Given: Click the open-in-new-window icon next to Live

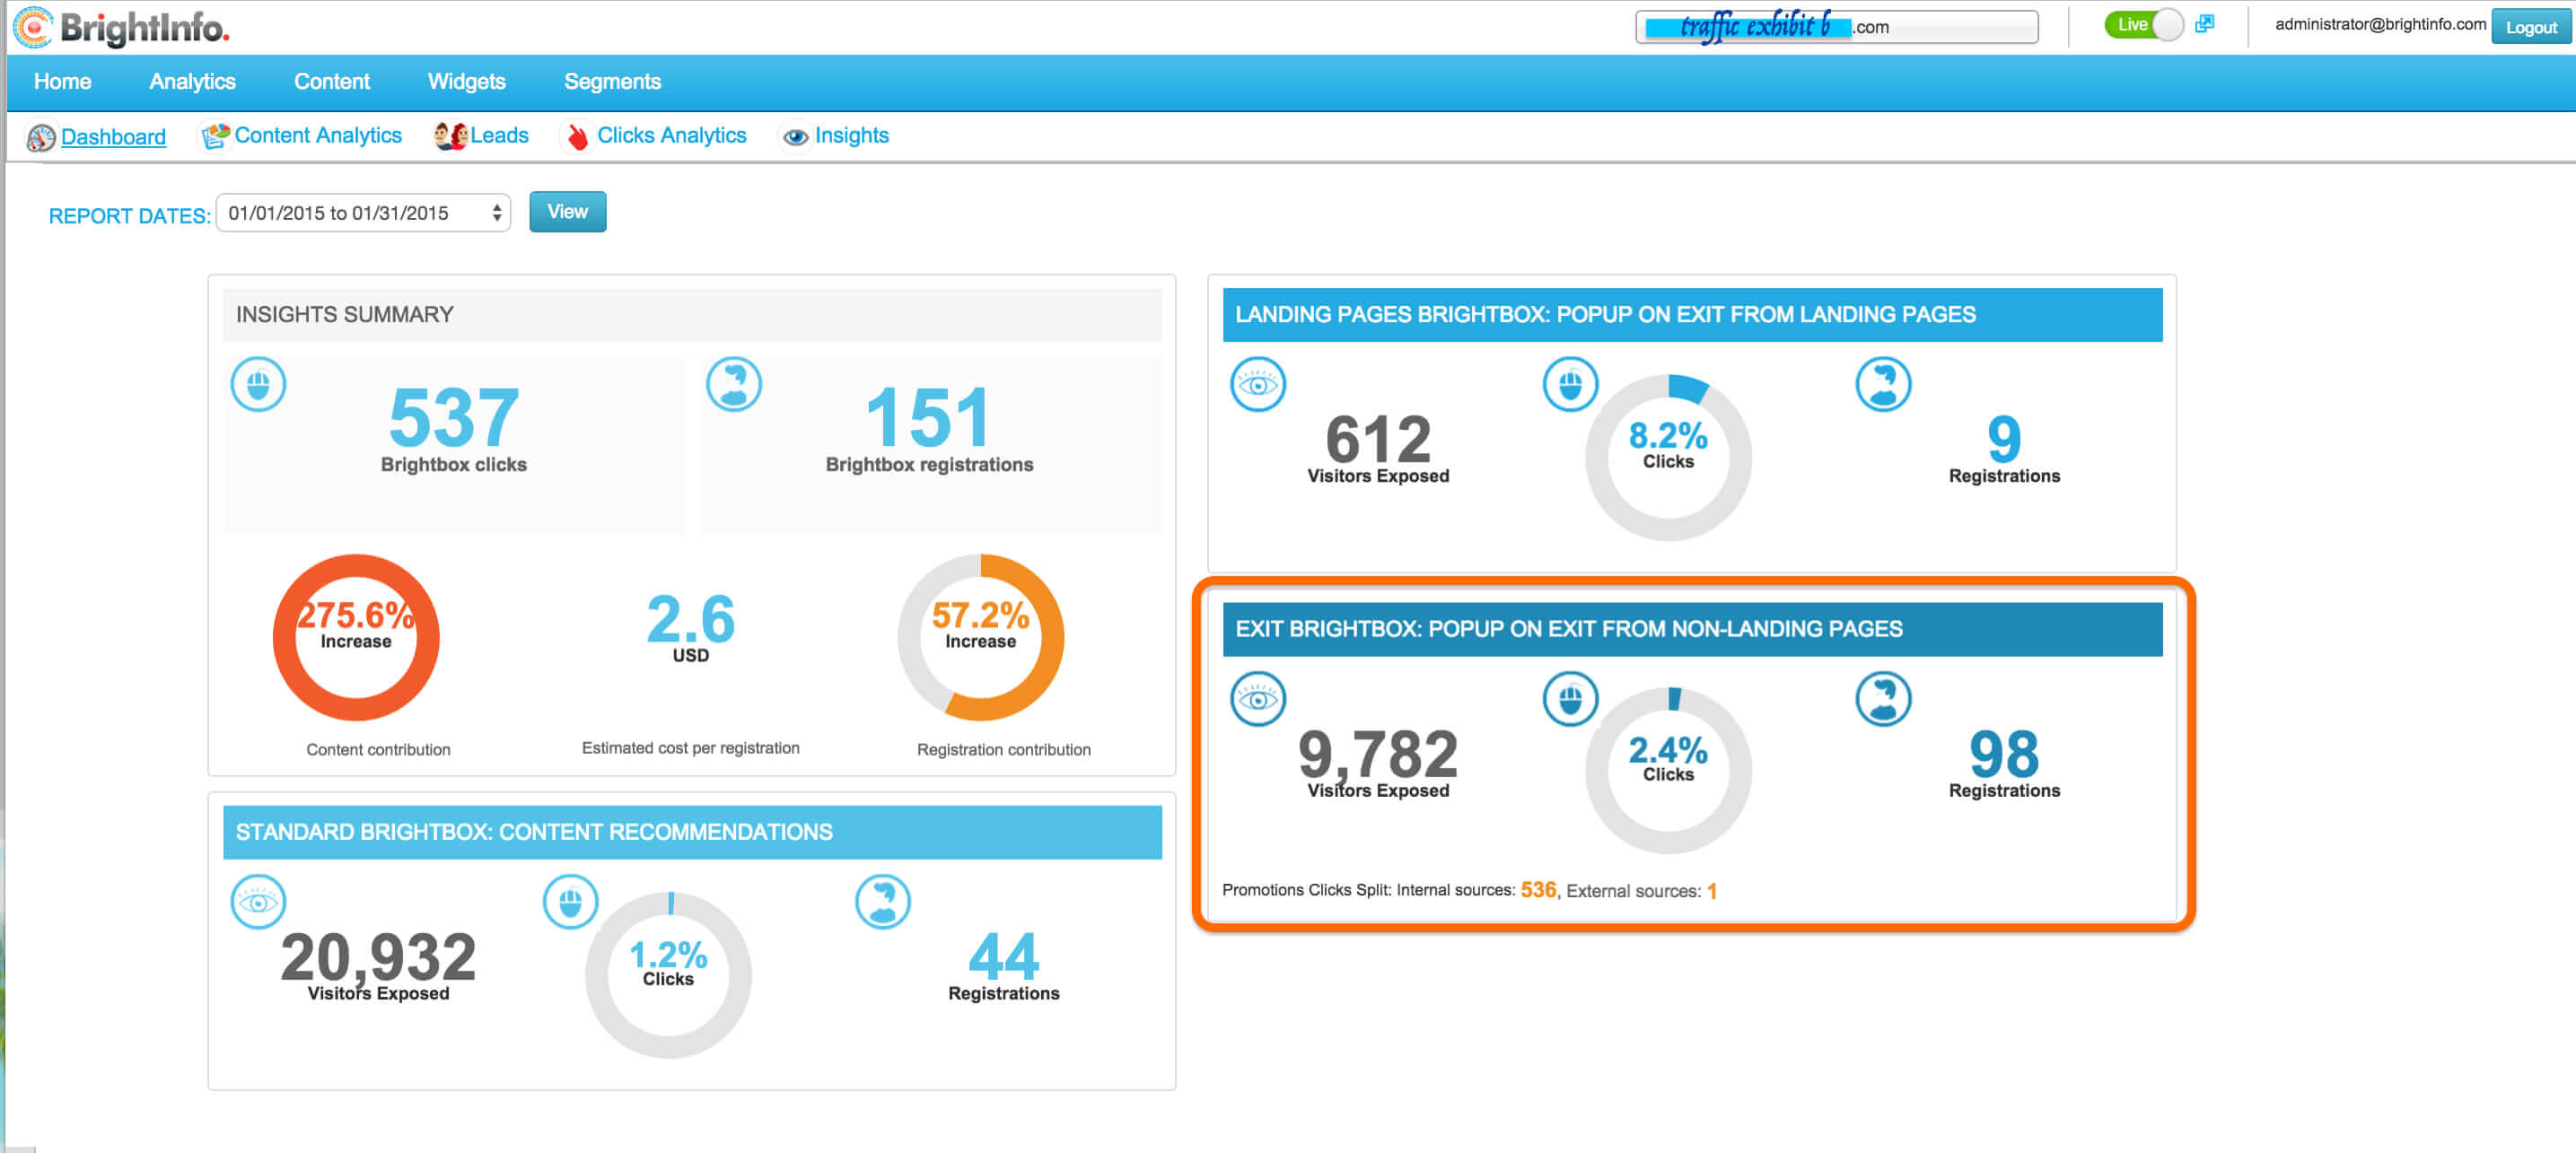Looking at the screenshot, I should click(2204, 24).
